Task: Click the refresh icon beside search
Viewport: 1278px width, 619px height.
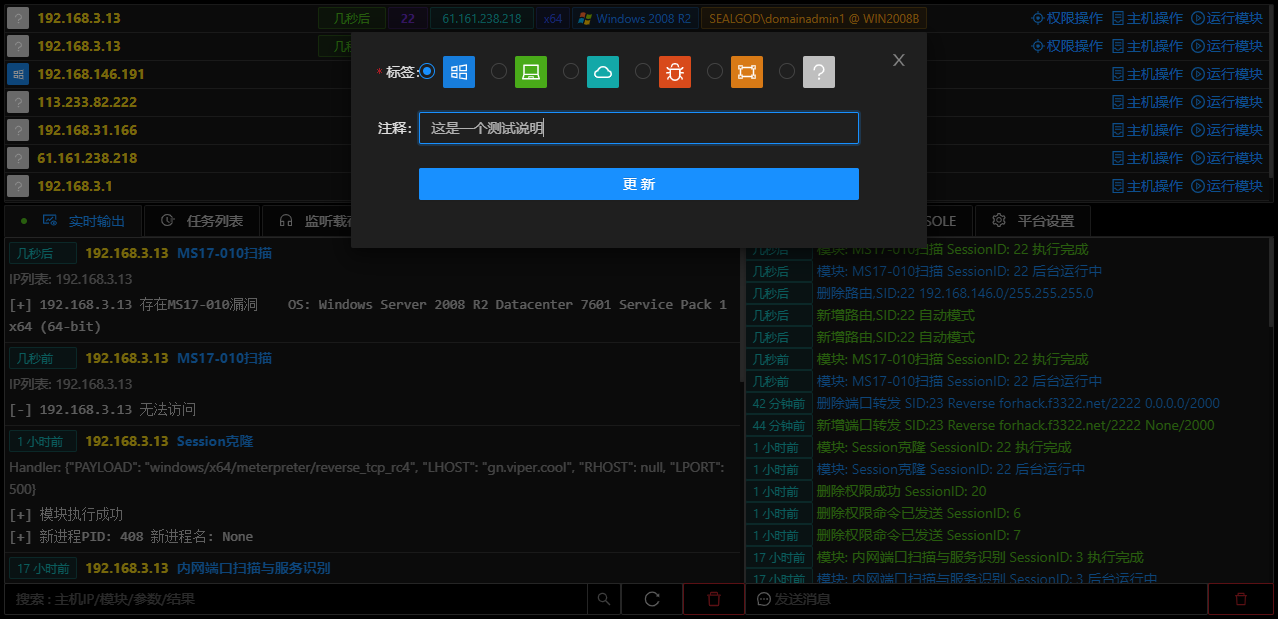Action: [652, 599]
